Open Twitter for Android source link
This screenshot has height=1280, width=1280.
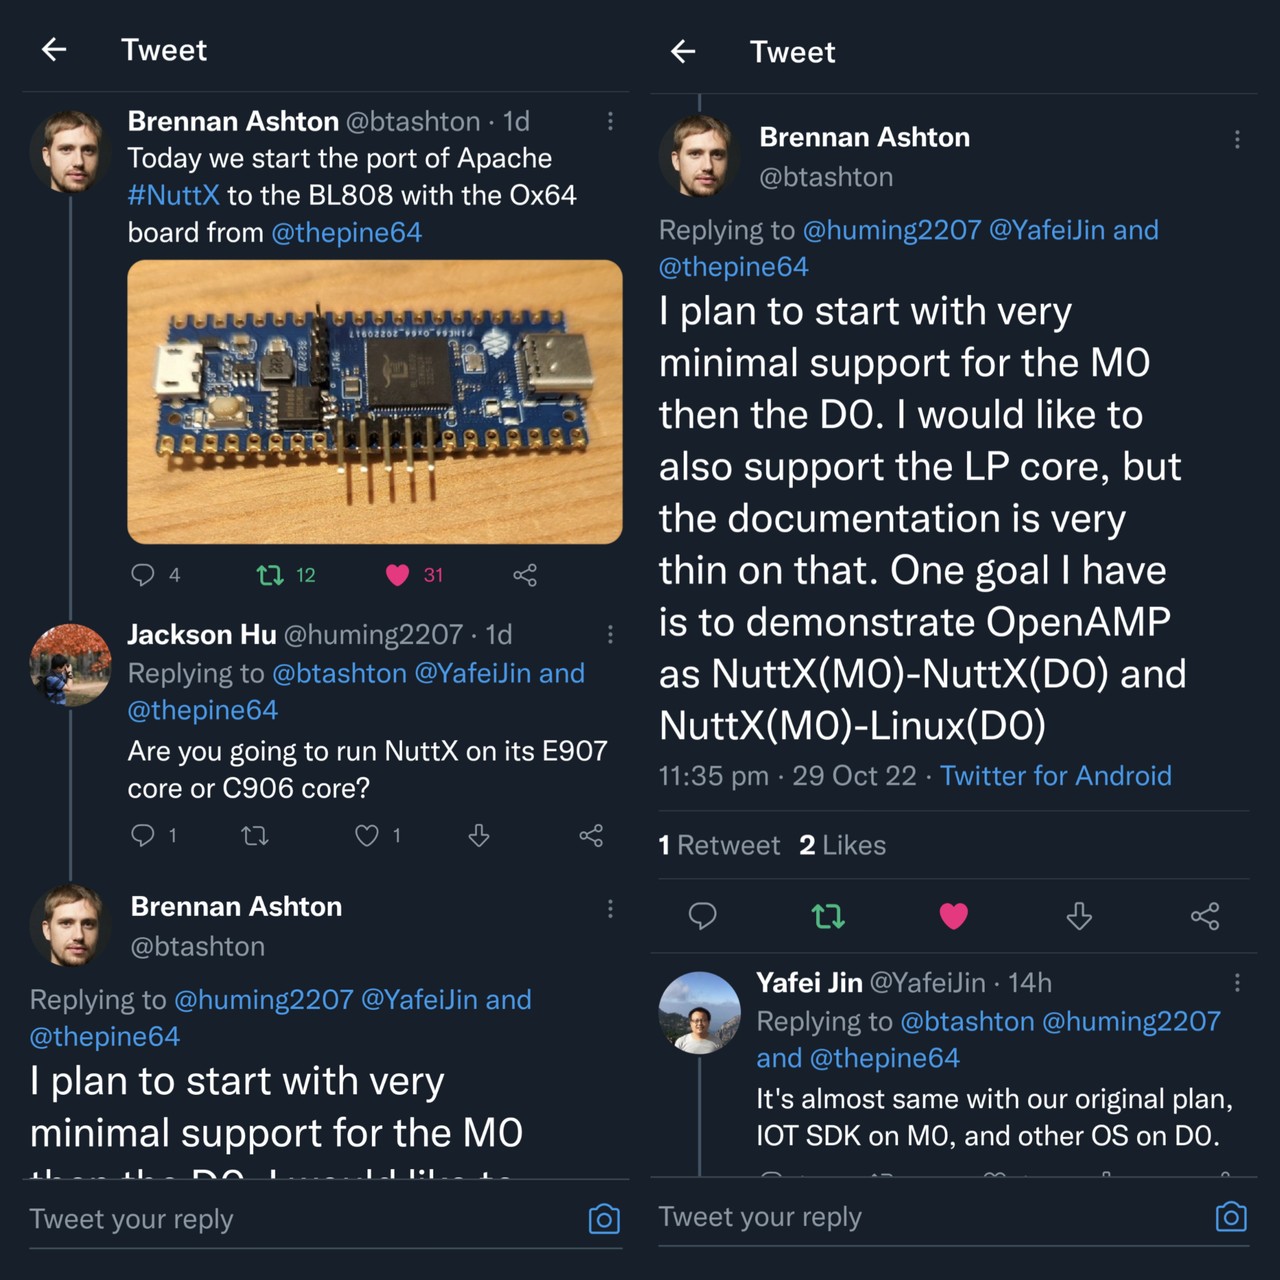pos(1055,776)
